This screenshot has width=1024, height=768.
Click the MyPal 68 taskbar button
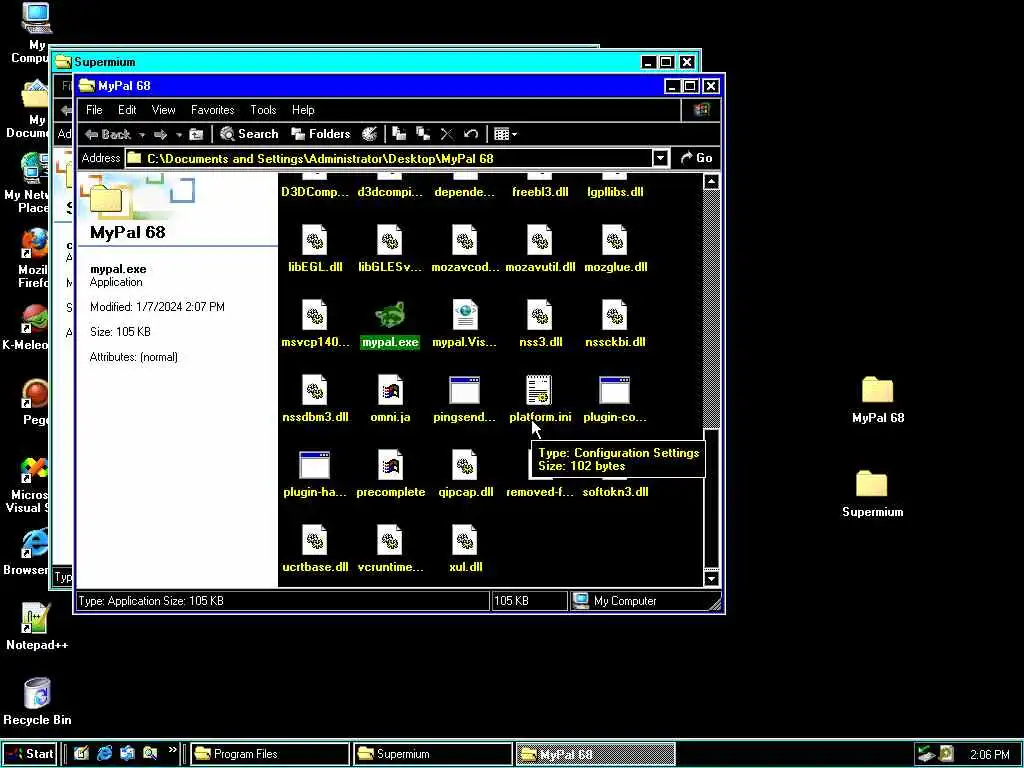596,754
